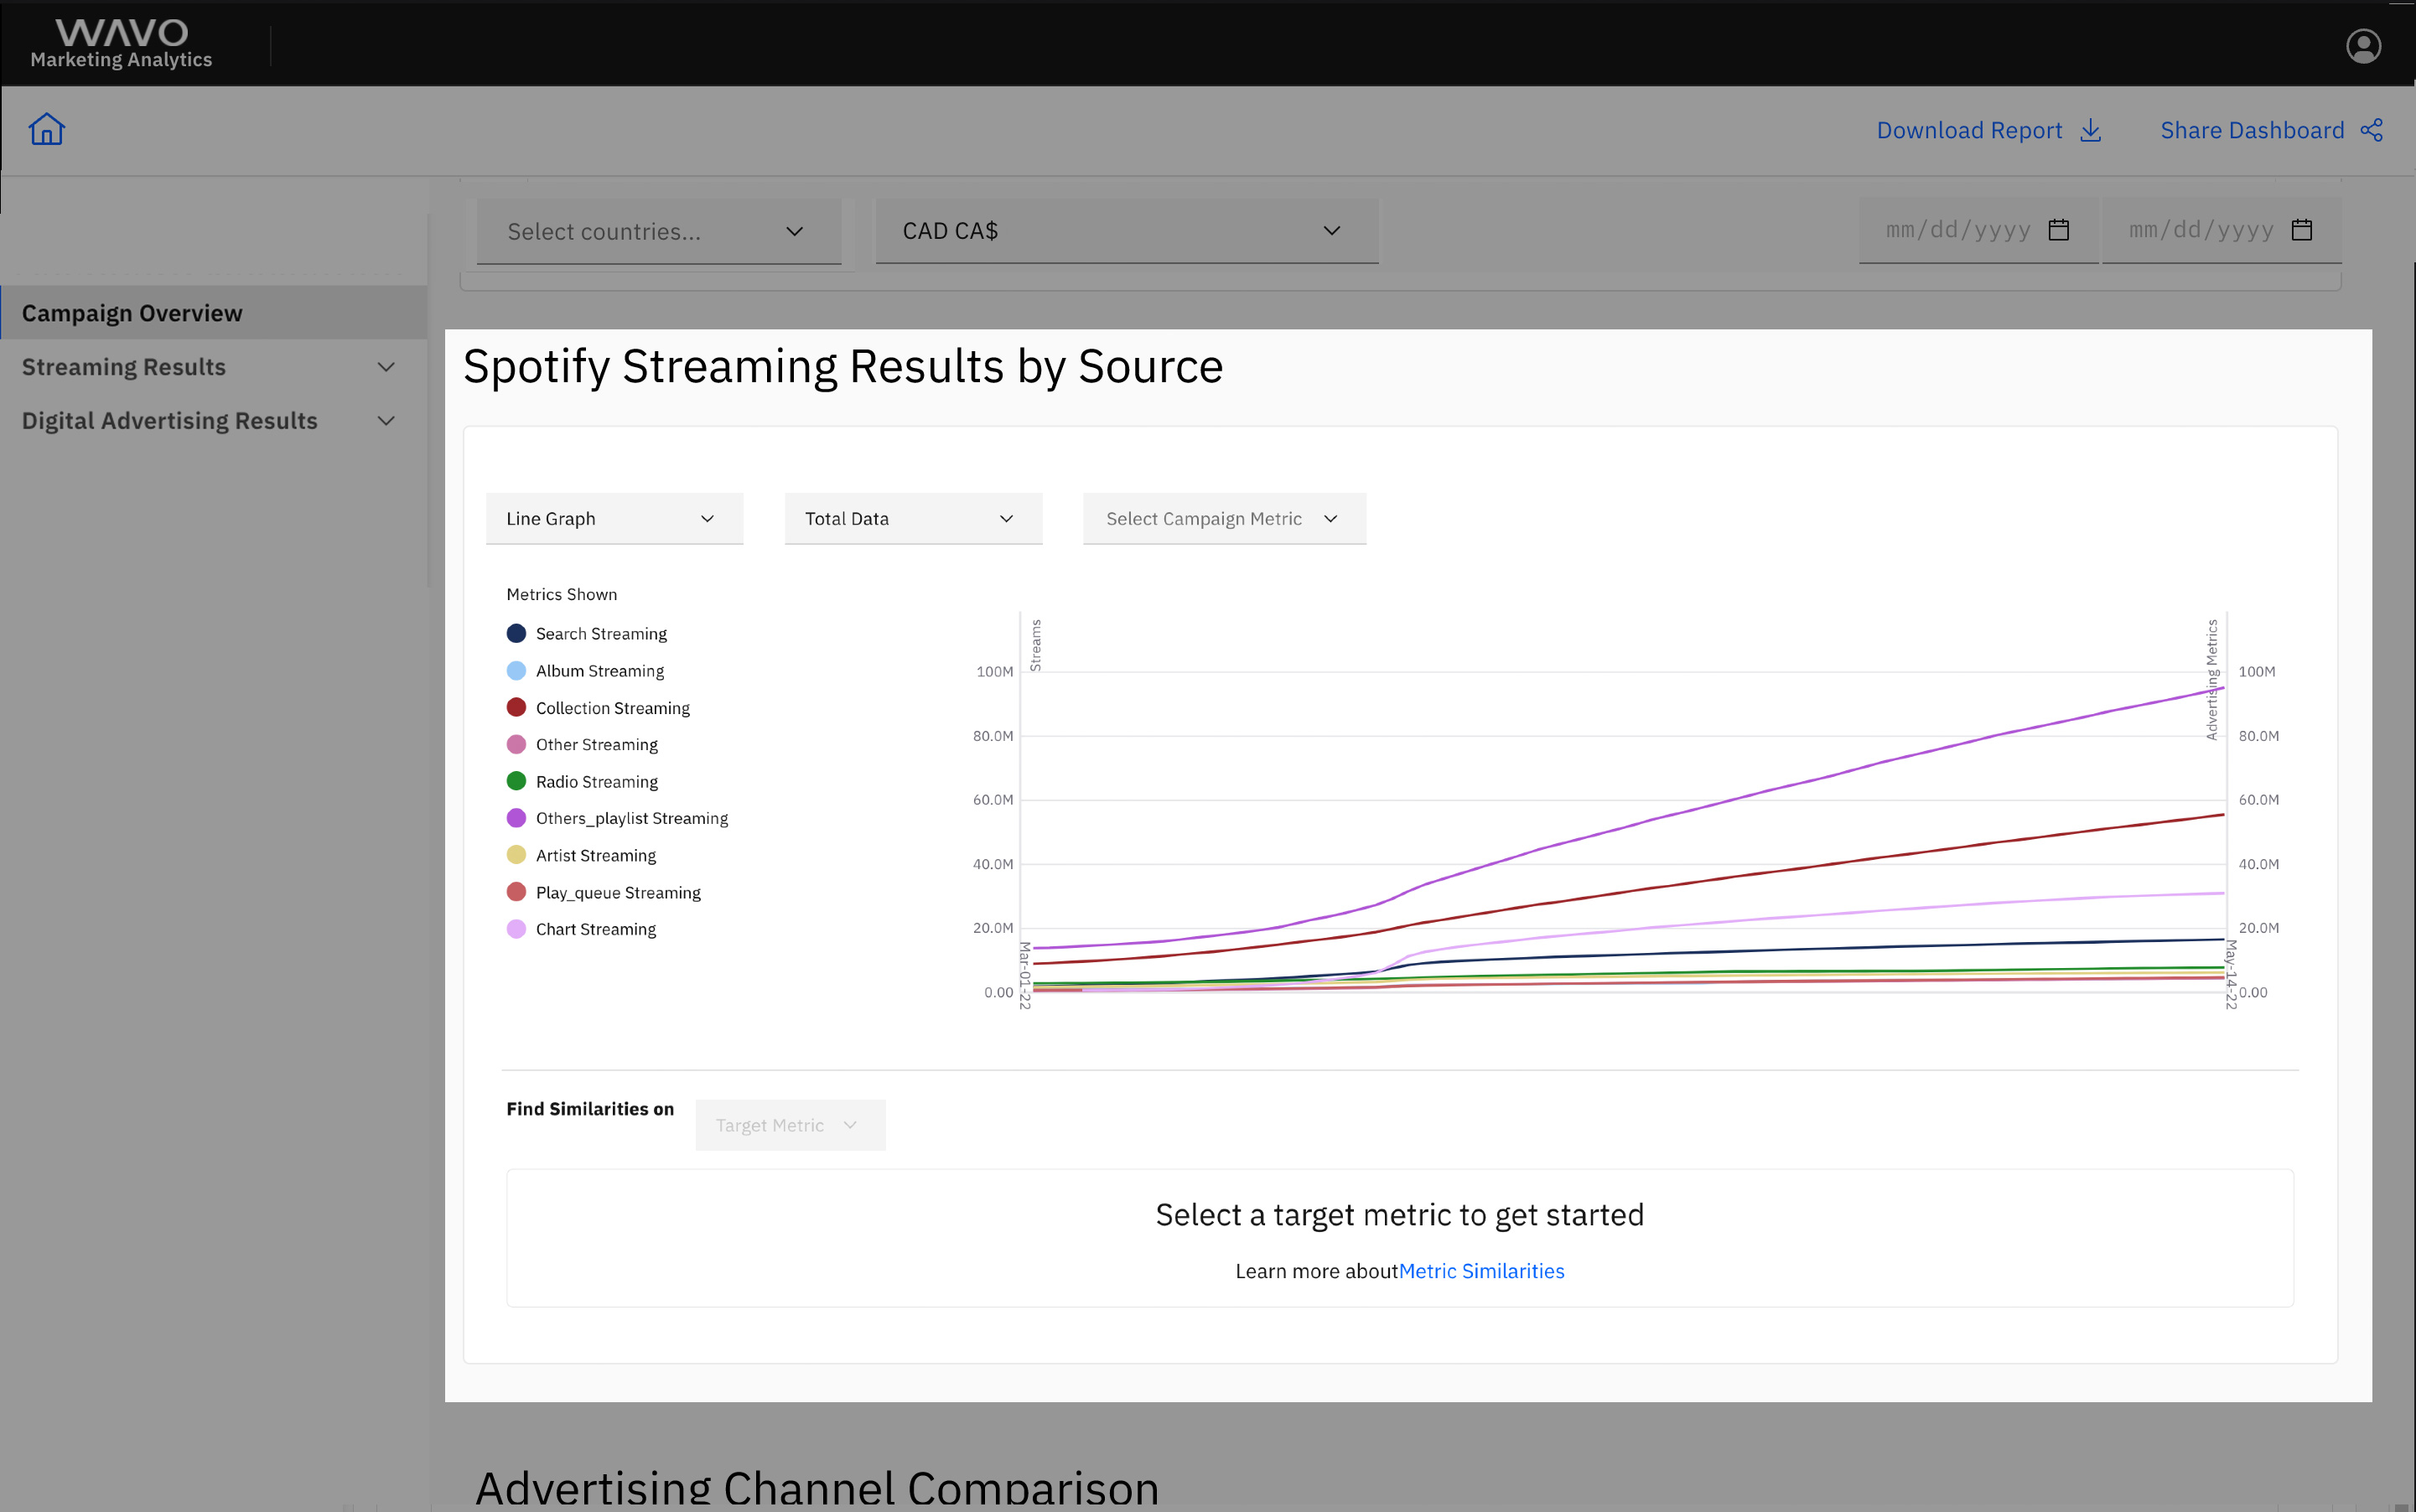This screenshot has width=2416, height=1512.
Task: Open Metric Similarities link
Action: (1481, 1271)
